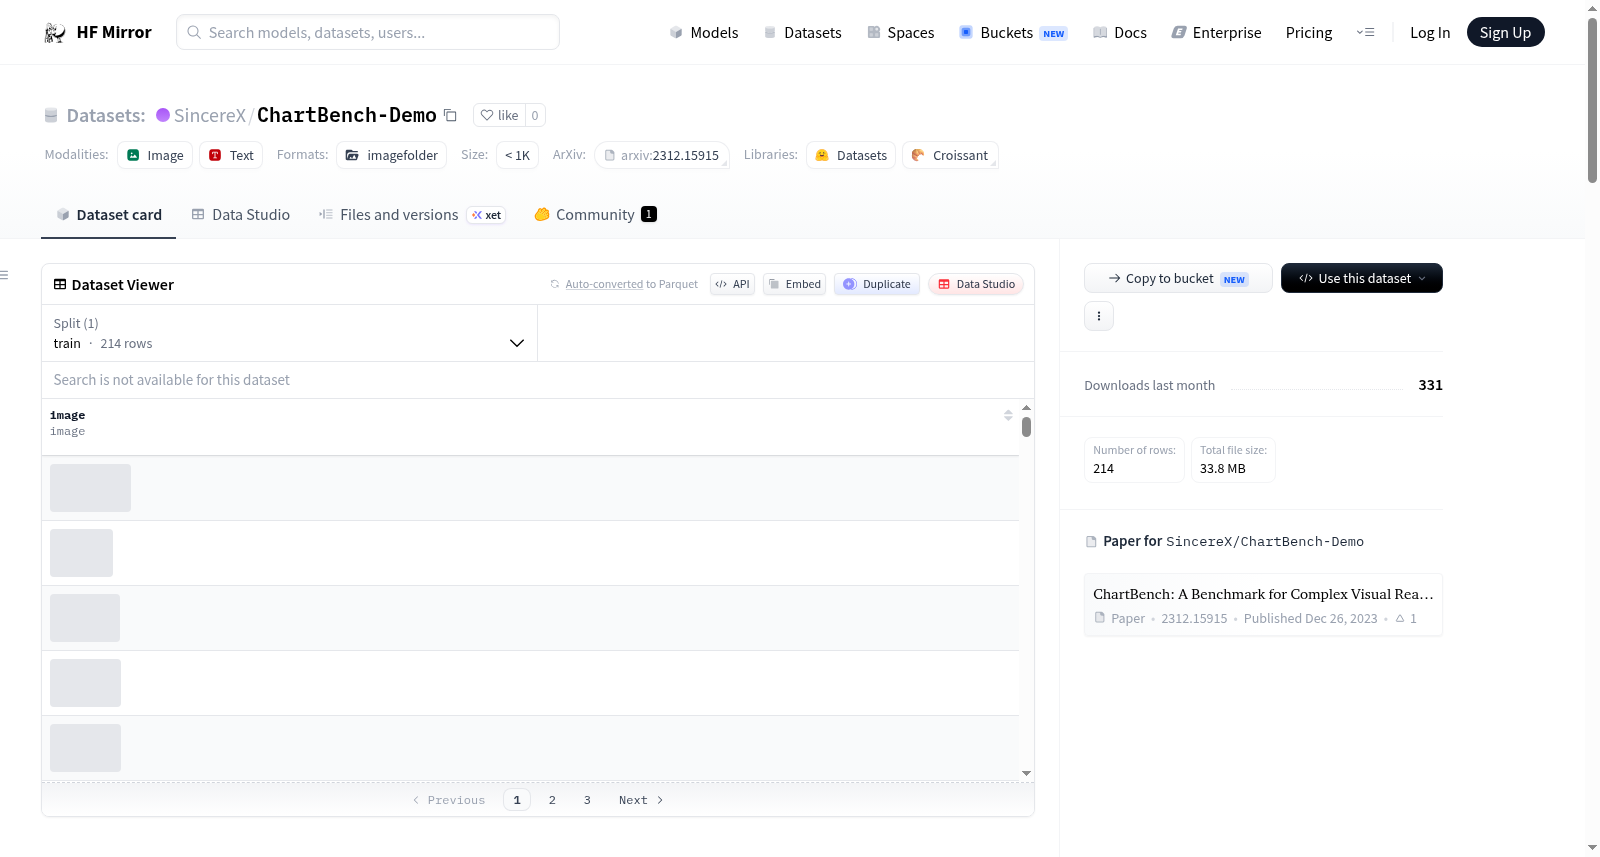Screen dimensions: 1600x857
Task: Click the Datasets library tag
Action: (851, 155)
